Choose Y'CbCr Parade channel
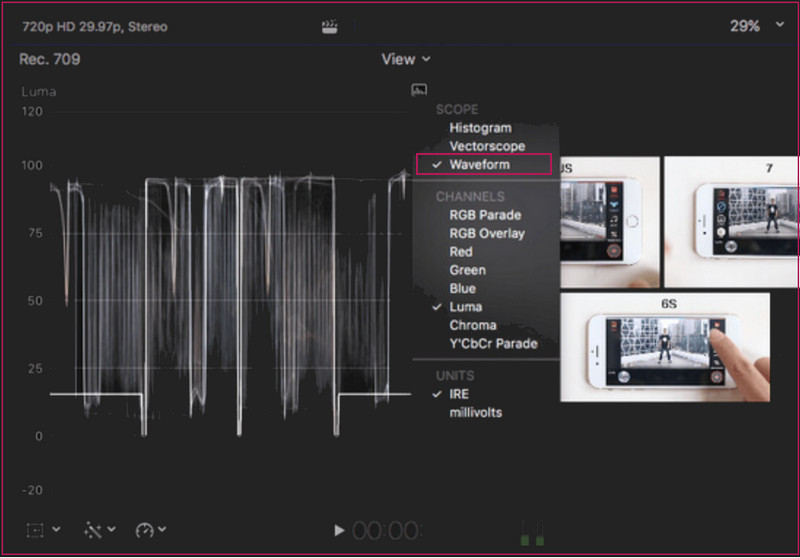The height and width of the screenshot is (558, 800). click(x=493, y=344)
